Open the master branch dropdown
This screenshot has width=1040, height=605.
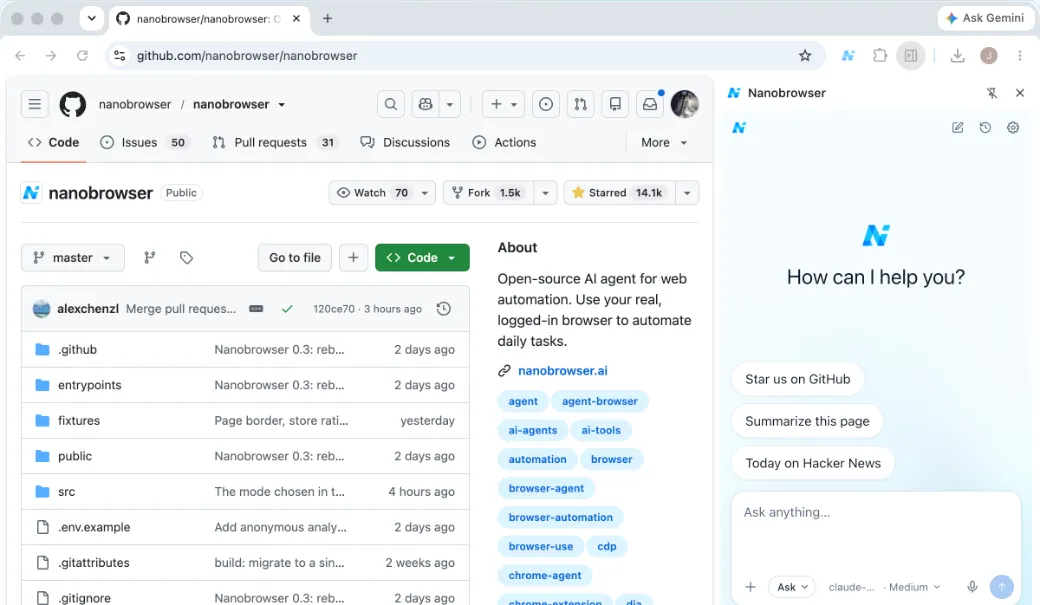coord(72,257)
